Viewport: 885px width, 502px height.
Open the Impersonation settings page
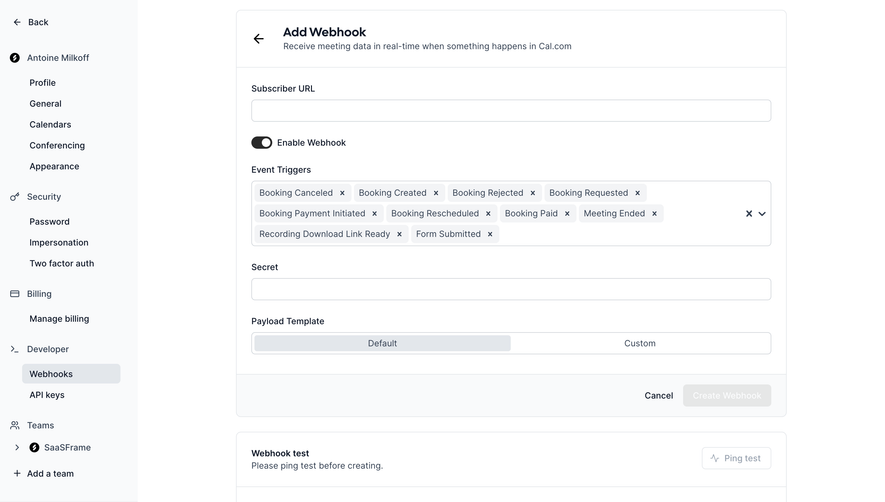pyautogui.click(x=59, y=242)
